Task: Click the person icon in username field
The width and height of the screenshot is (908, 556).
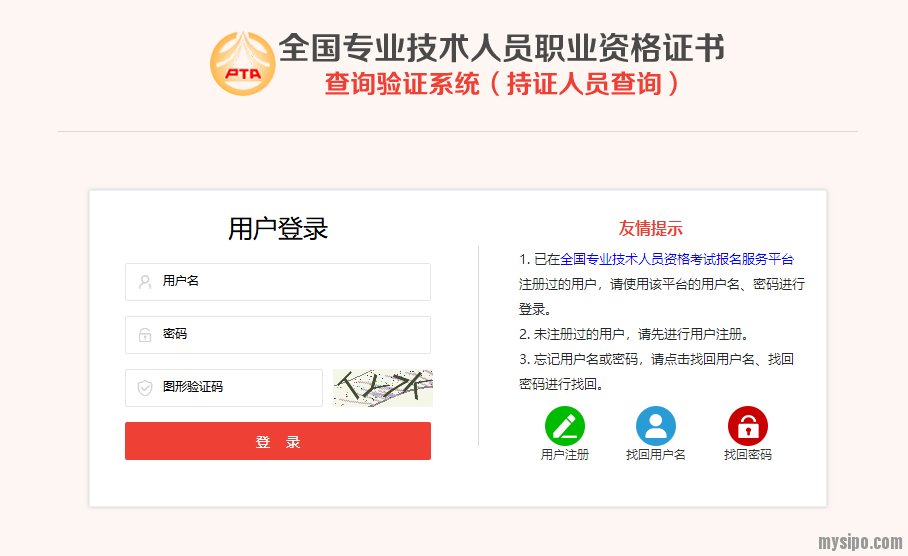Action: coord(145,282)
